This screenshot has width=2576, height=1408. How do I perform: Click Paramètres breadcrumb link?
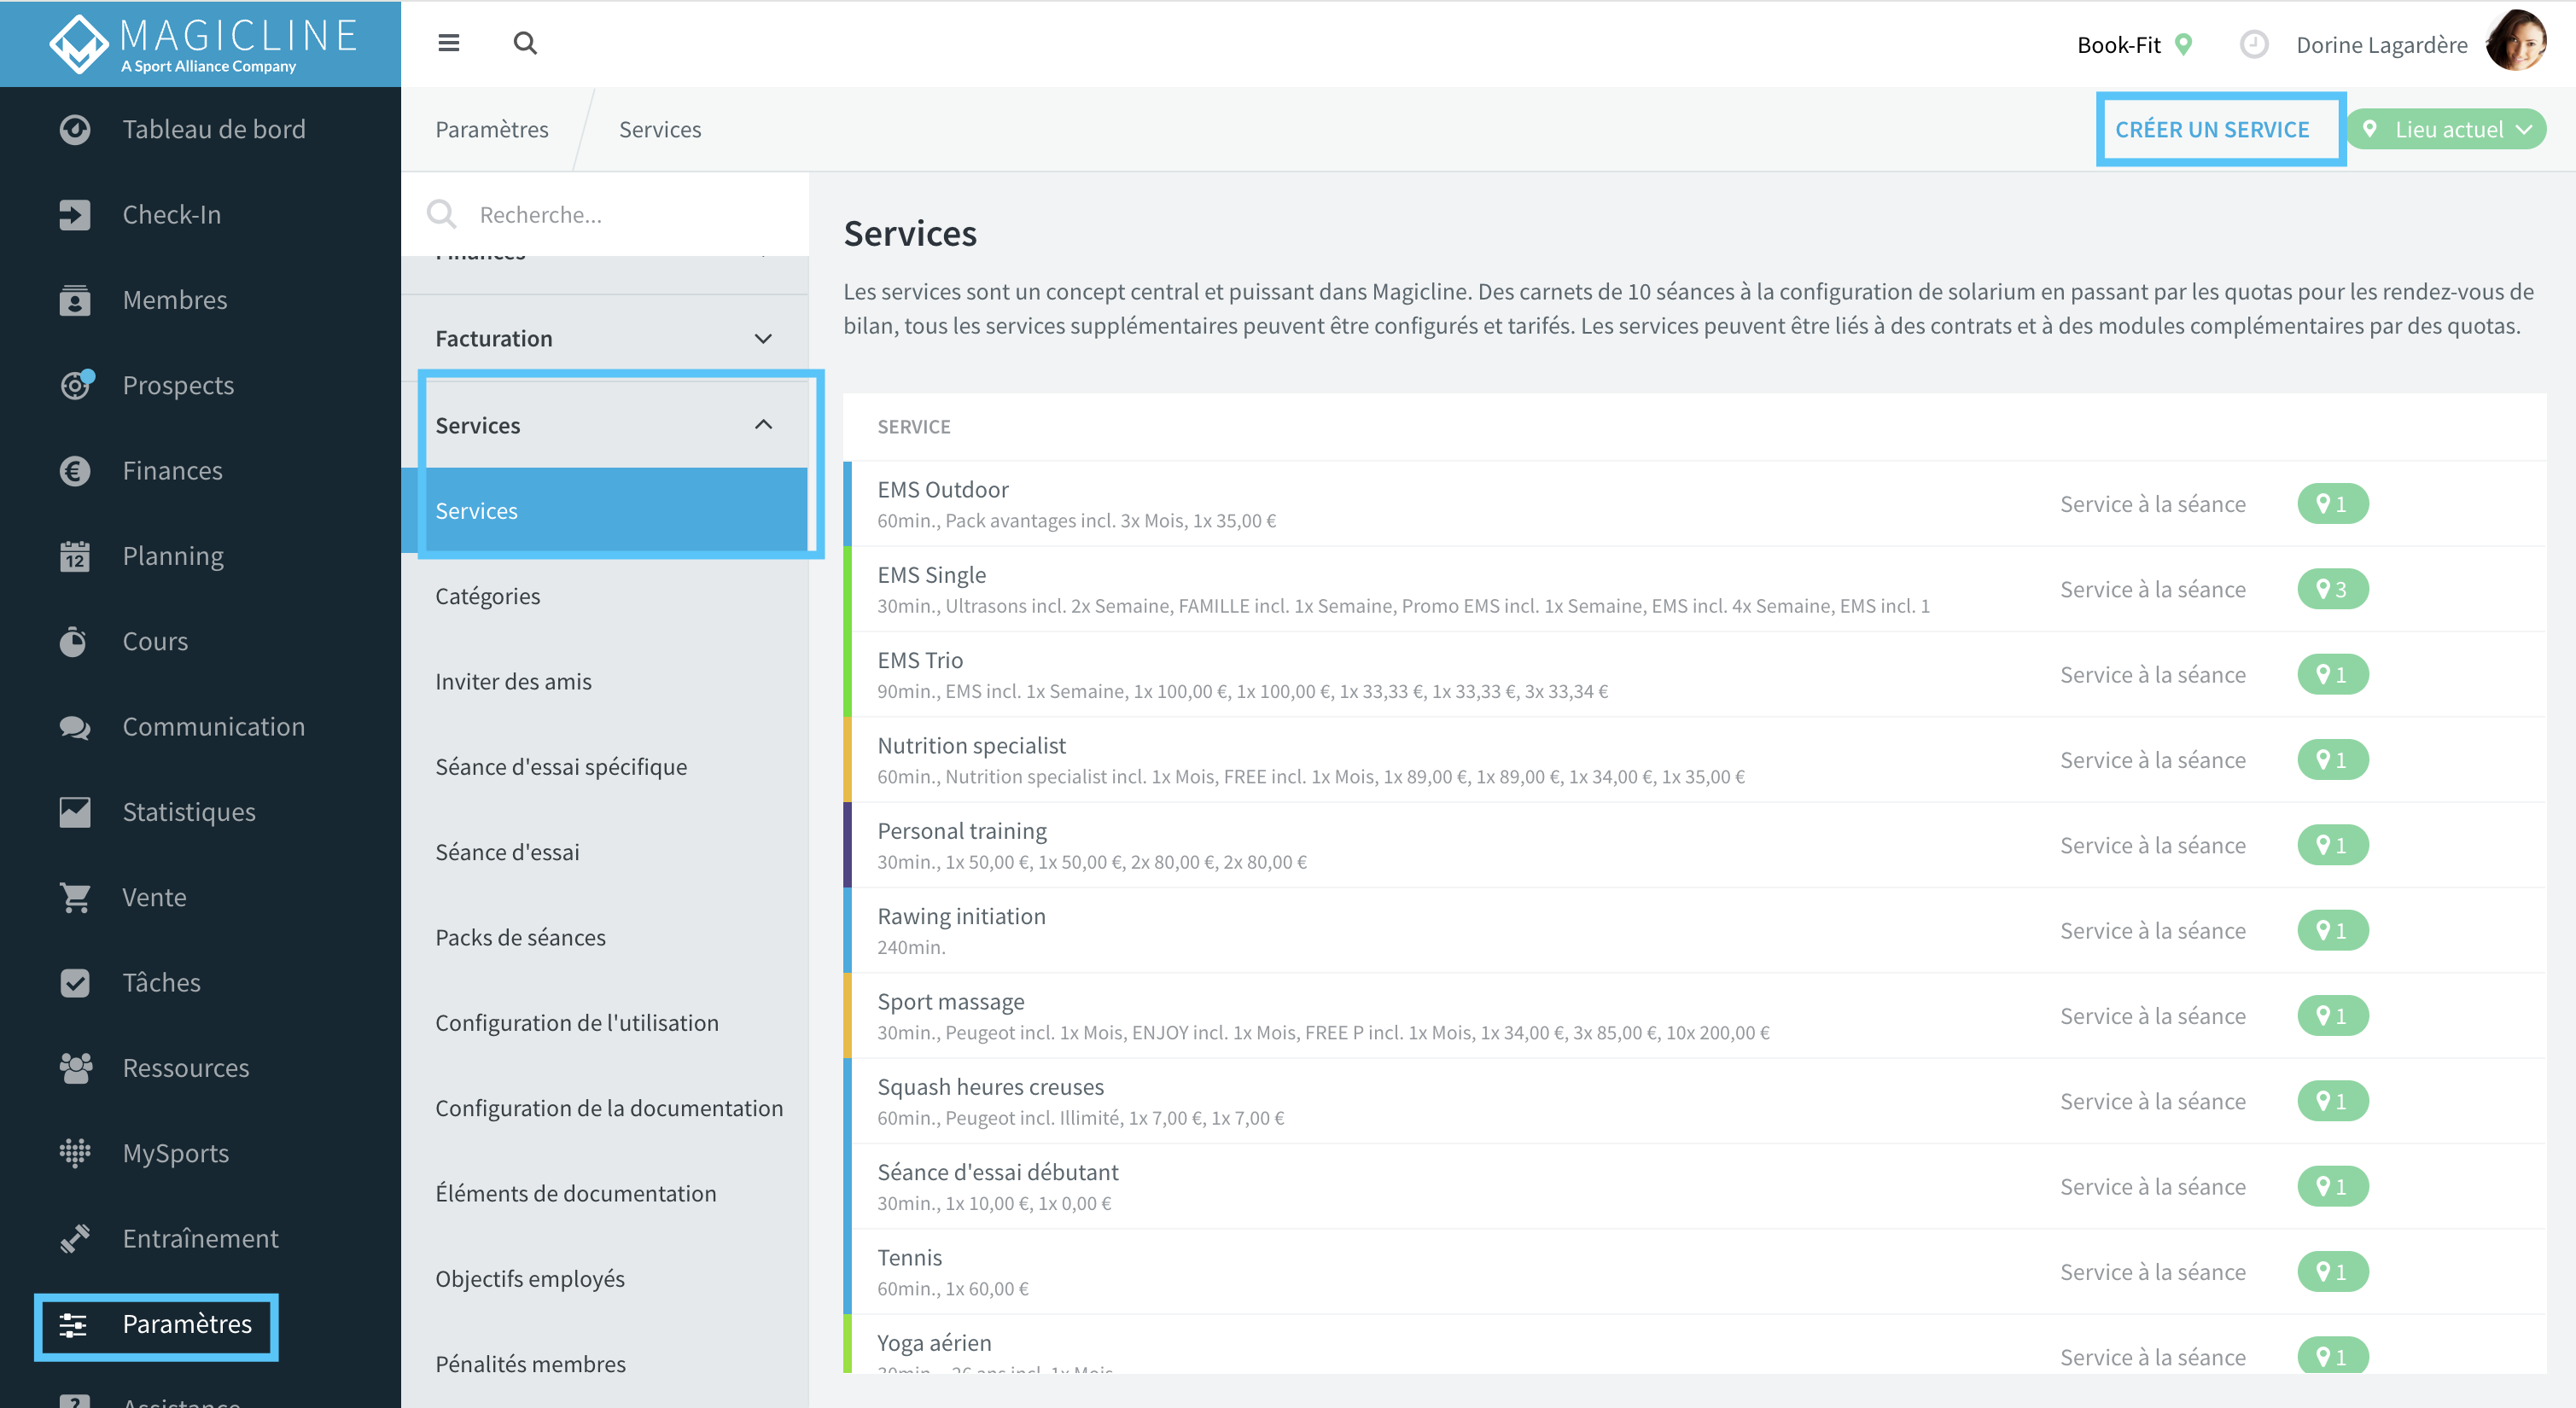tap(492, 130)
